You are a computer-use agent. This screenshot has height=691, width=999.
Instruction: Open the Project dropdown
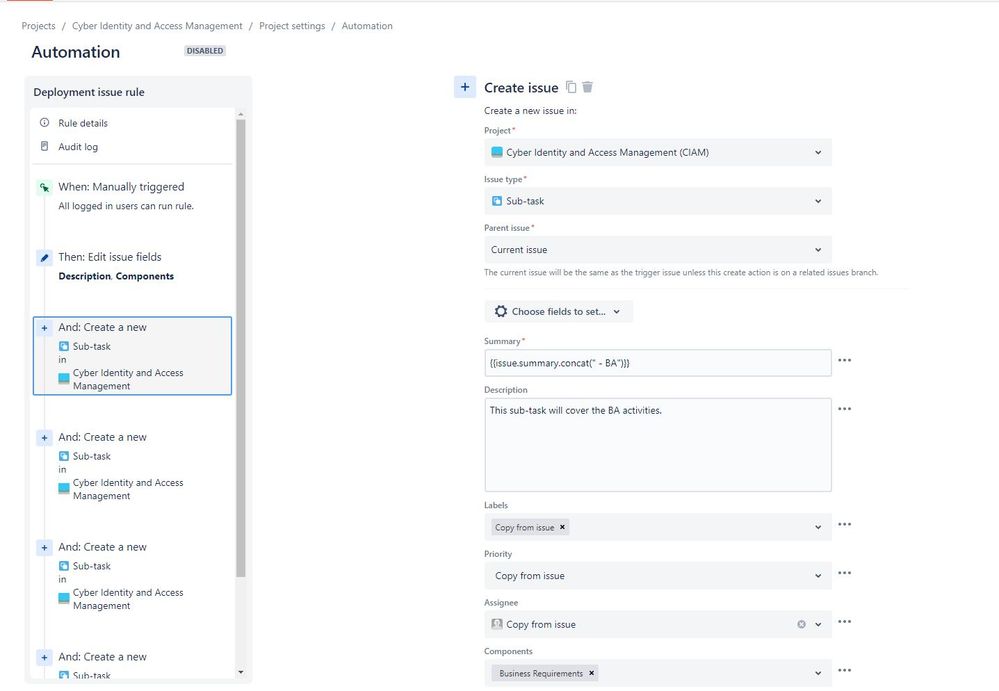[658, 152]
